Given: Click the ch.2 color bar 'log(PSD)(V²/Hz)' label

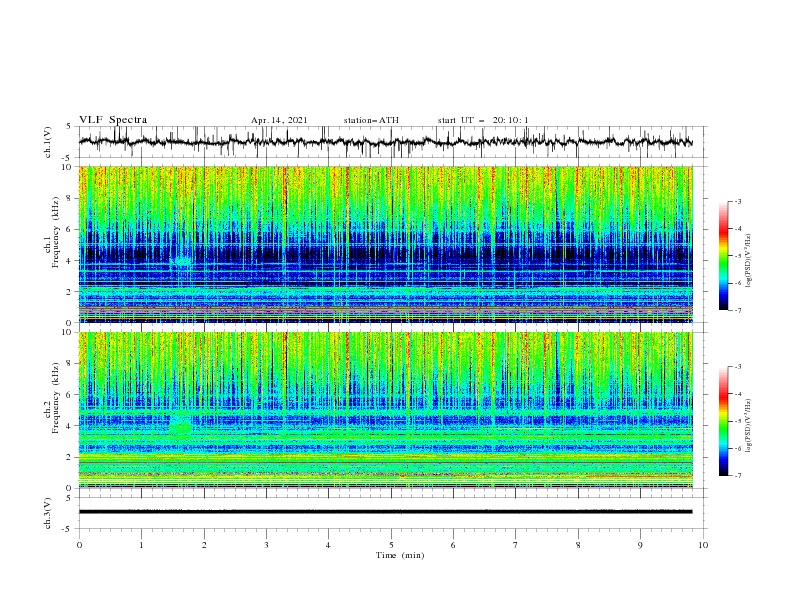Looking at the screenshot, I should tap(748, 426).
